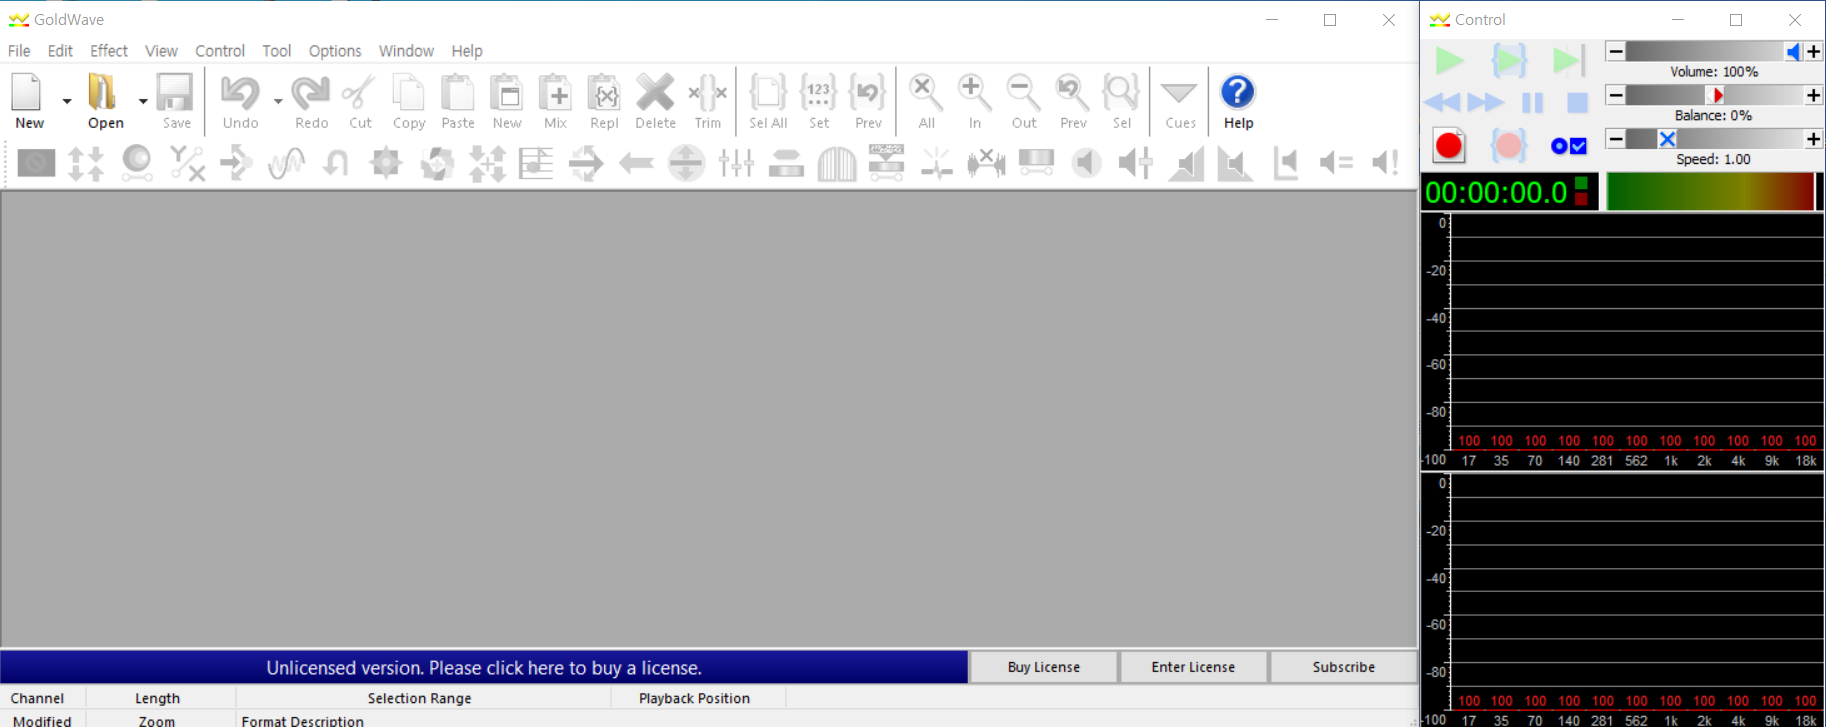
Task: Open the Effect menu
Action: point(109,51)
